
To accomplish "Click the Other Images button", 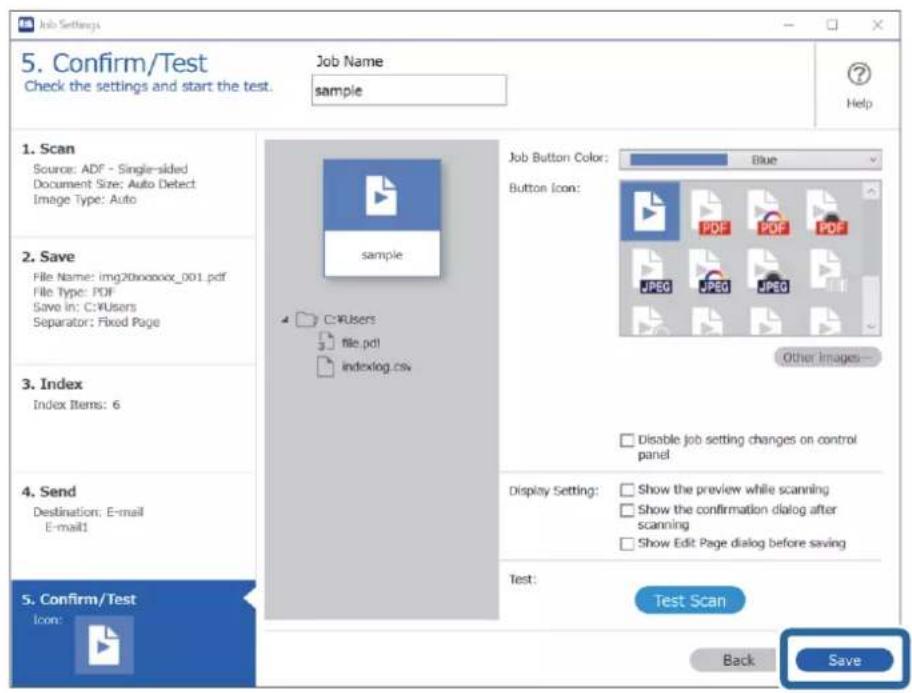I will click(827, 357).
